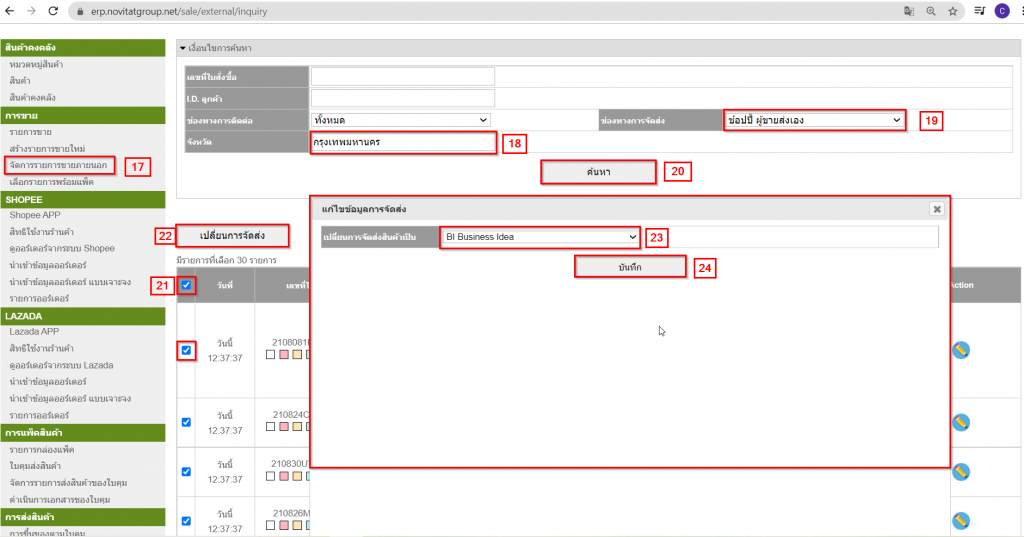This screenshot has width=1024, height=537.
Task: Close the shipping edit dialog with X
Action: pos(936,209)
